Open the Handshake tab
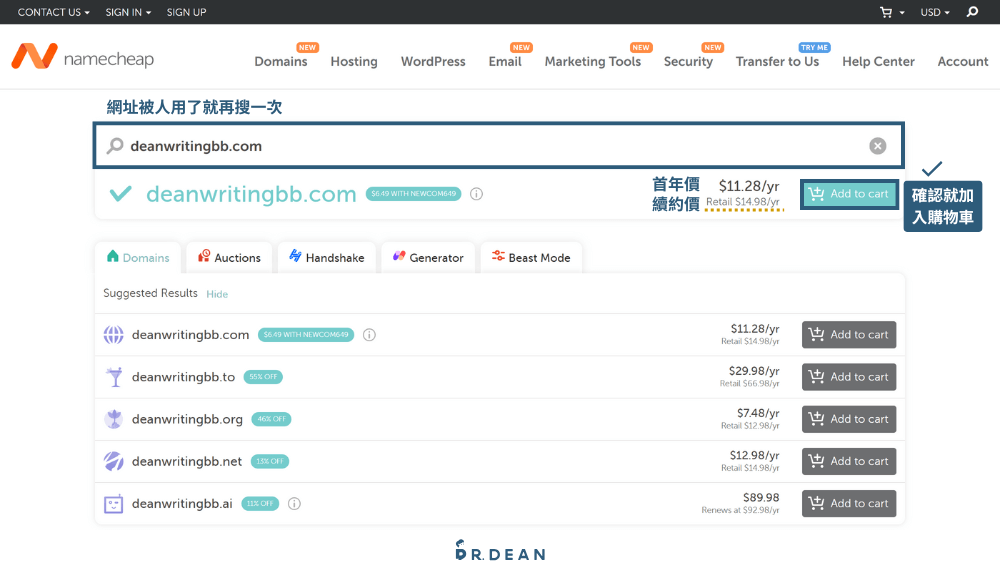The image size is (1000, 570). coord(327,258)
